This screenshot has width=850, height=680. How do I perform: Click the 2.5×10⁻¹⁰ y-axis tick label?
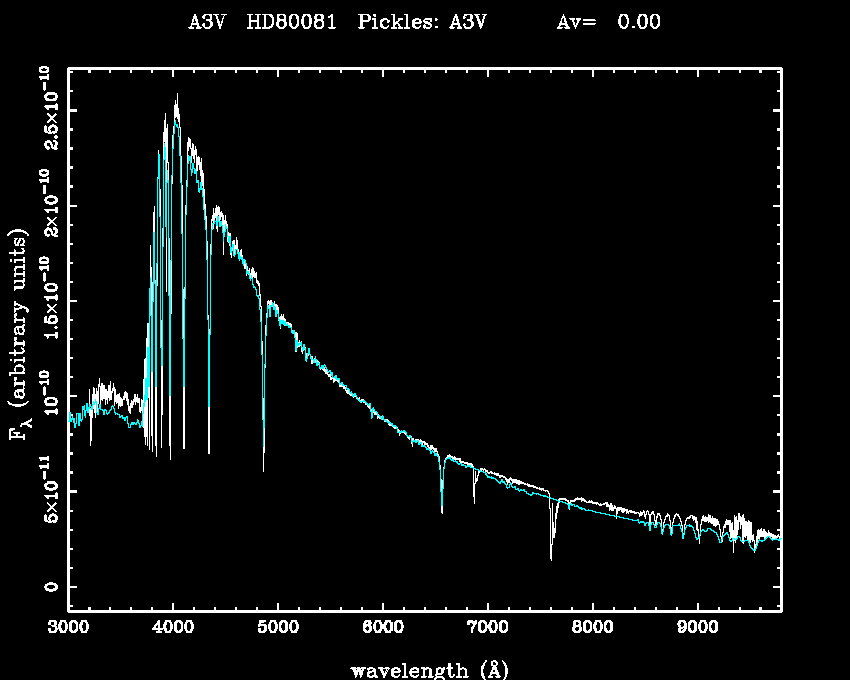[x=48, y=108]
